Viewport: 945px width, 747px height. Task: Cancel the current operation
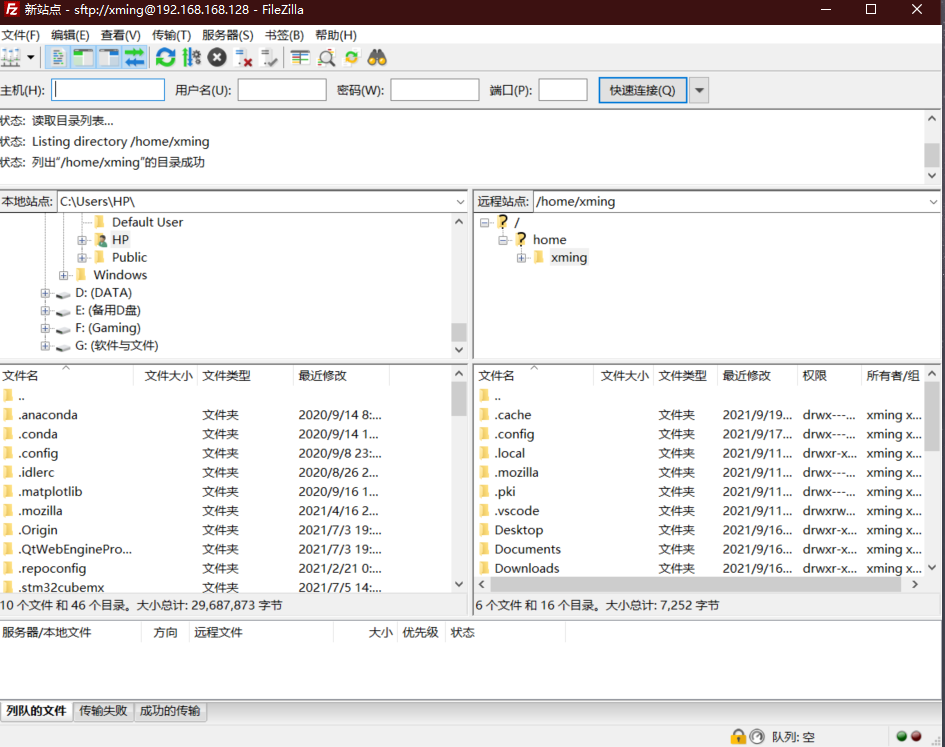(x=216, y=57)
